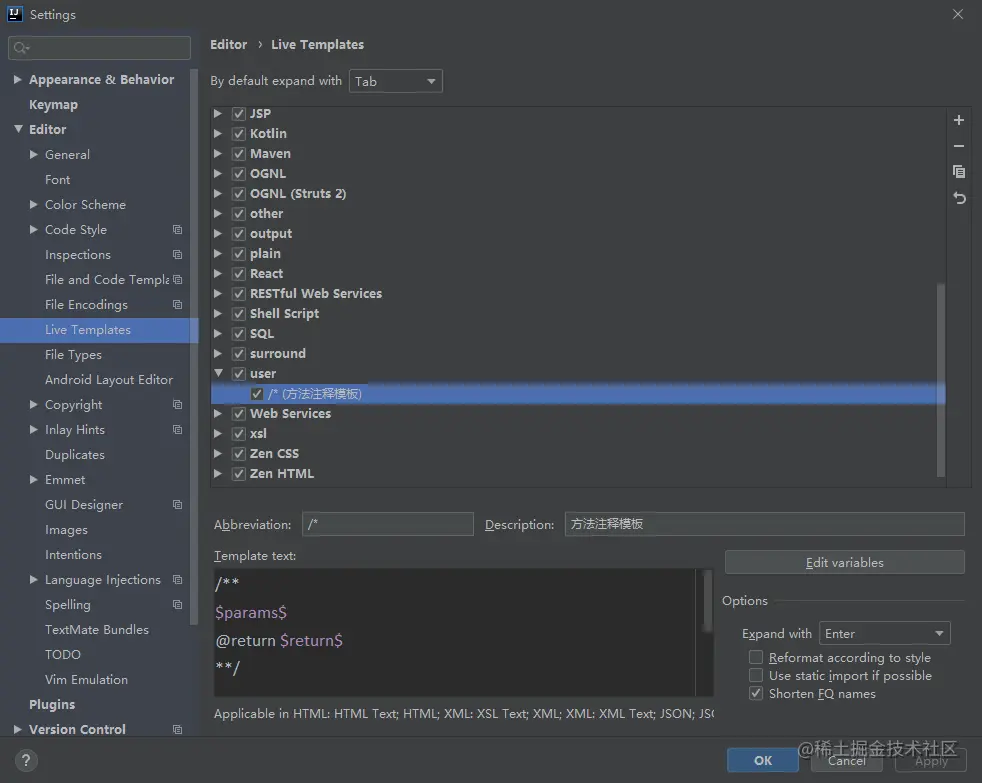This screenshot has width=982, height=783.
Task: Expand the surround template group
Action: [x=218, y=354]
